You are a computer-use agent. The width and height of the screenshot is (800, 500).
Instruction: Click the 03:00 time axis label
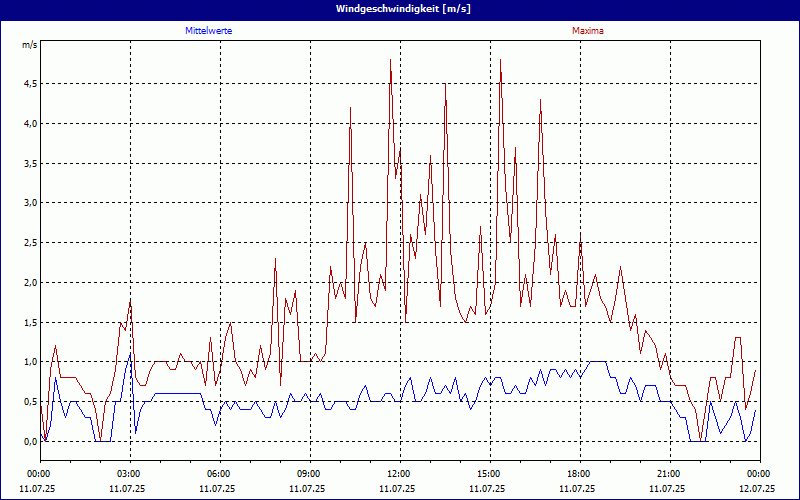[129, 474]
